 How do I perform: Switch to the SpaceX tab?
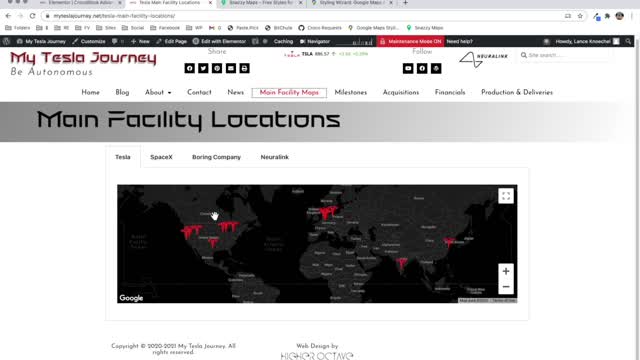pos(161,157)
